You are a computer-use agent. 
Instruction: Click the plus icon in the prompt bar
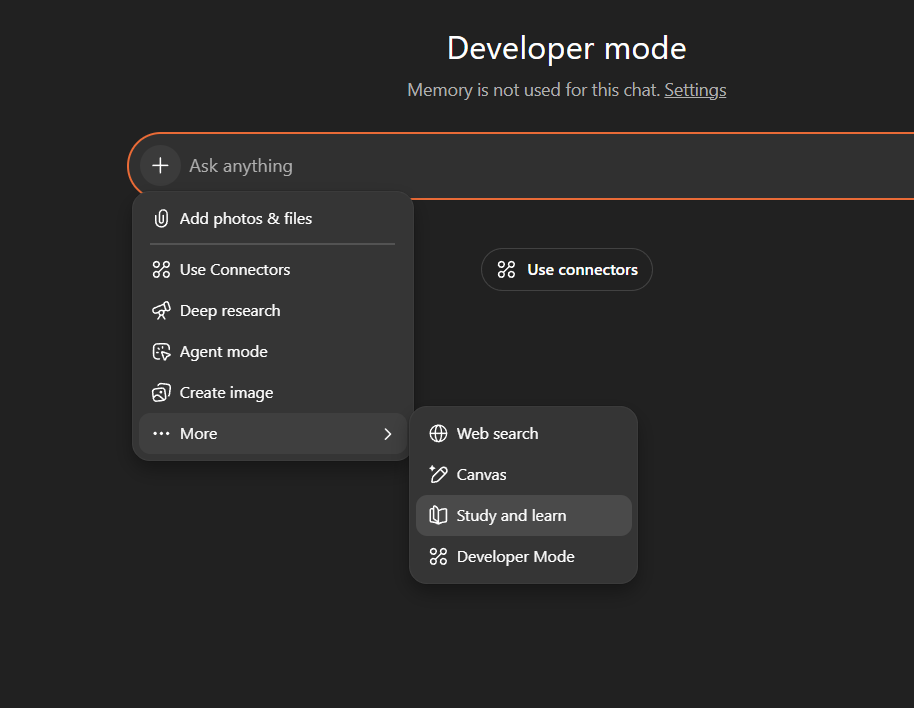pyautogui.click(x=159, y=165)
